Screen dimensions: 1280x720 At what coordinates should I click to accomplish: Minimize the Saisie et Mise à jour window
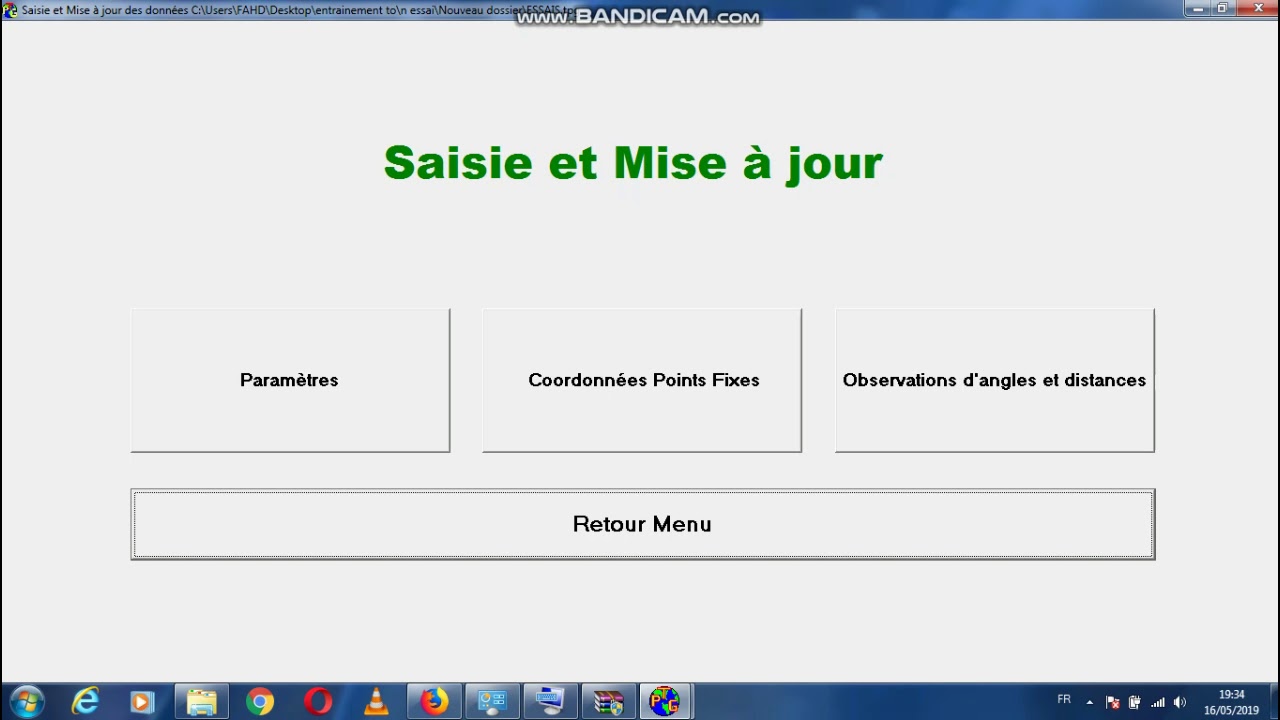pos(1198,9)
